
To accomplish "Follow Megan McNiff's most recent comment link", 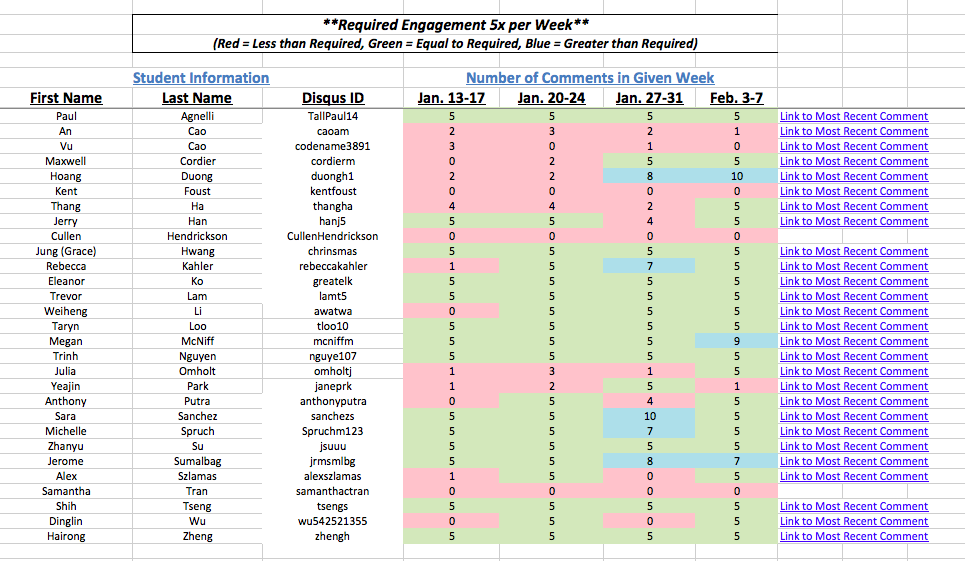I will tap(854, 341).
